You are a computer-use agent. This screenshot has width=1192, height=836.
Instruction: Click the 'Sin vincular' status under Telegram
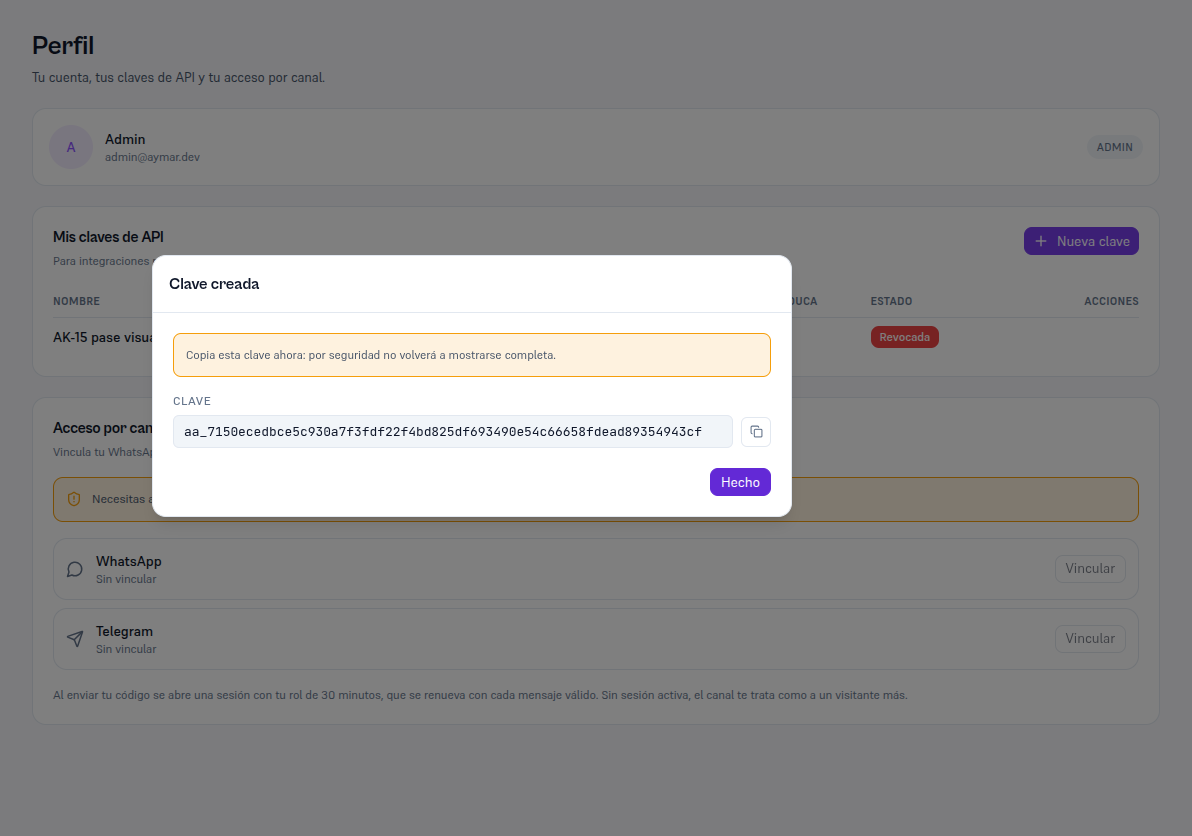tap(126, 649)
